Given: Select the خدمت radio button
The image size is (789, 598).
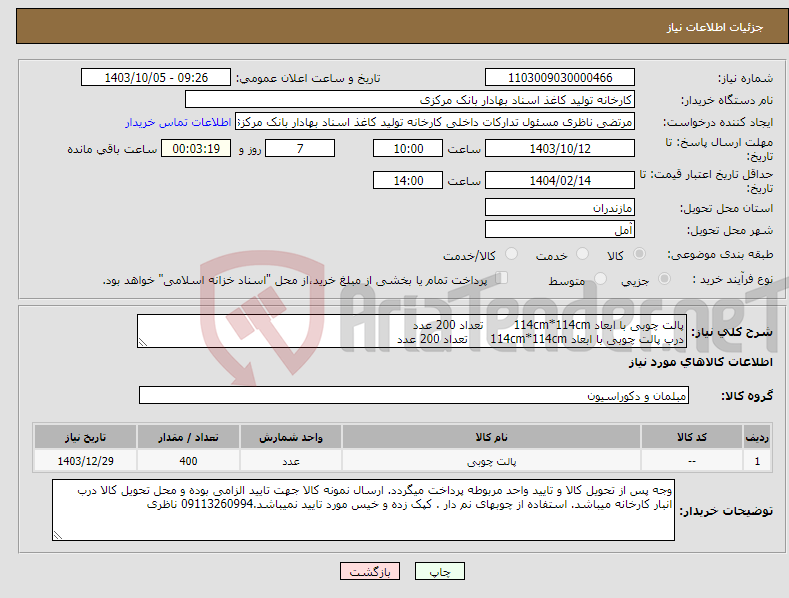Looking at the screenshot, I should tap(582, 254).
